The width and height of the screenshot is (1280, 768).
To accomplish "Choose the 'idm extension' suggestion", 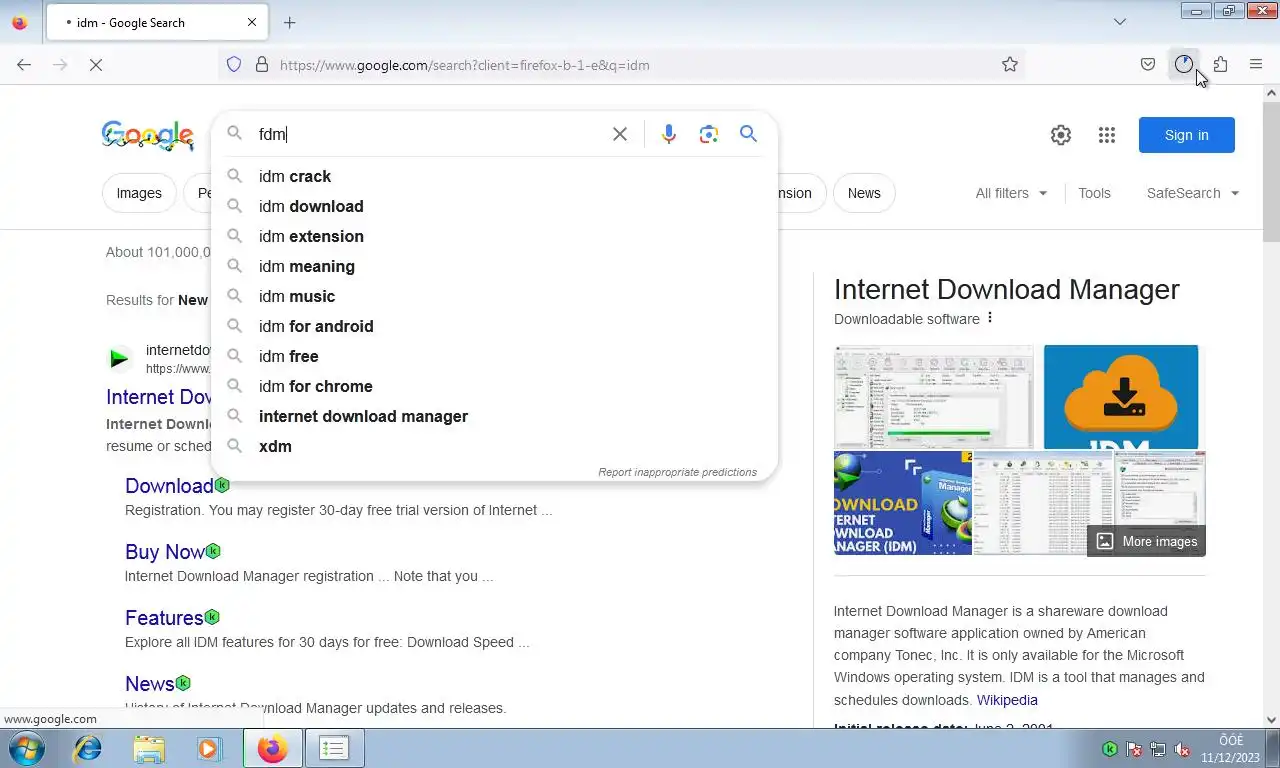I will point(494,236).
